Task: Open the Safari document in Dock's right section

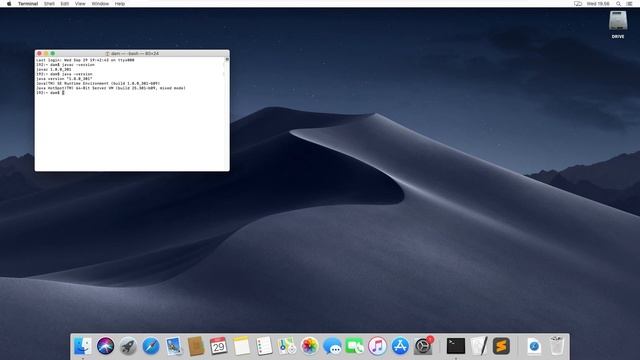Action: click(534, 346)
